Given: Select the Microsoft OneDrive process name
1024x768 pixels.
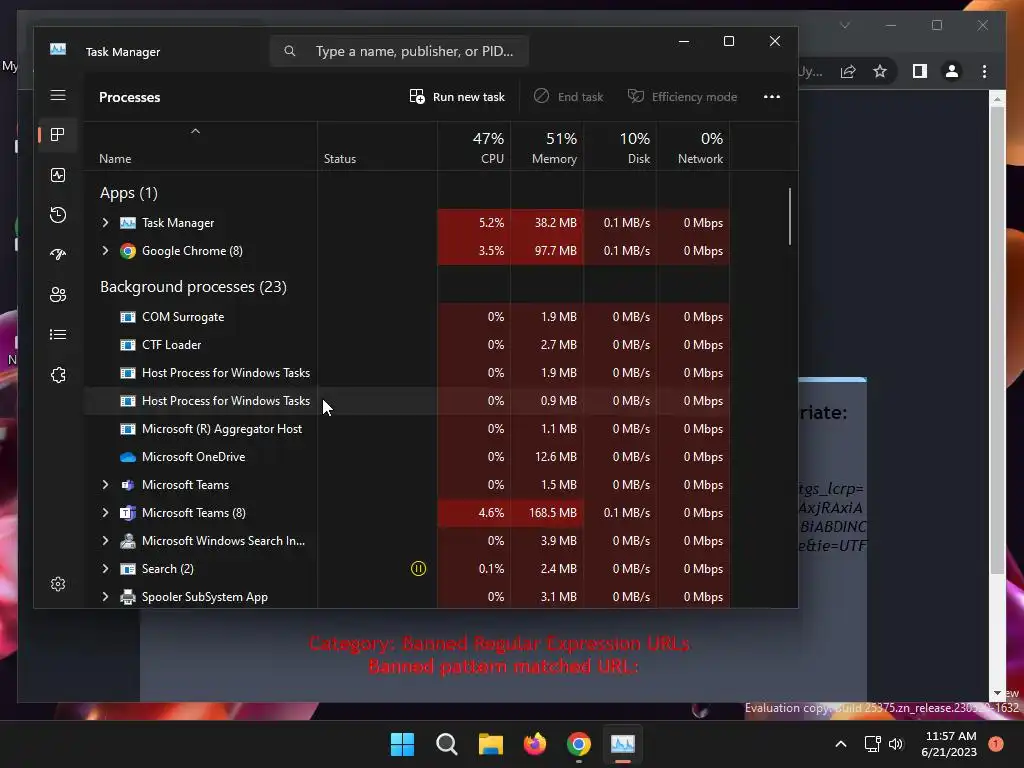Looking at the screenshot, I should (x=193, y=457).
